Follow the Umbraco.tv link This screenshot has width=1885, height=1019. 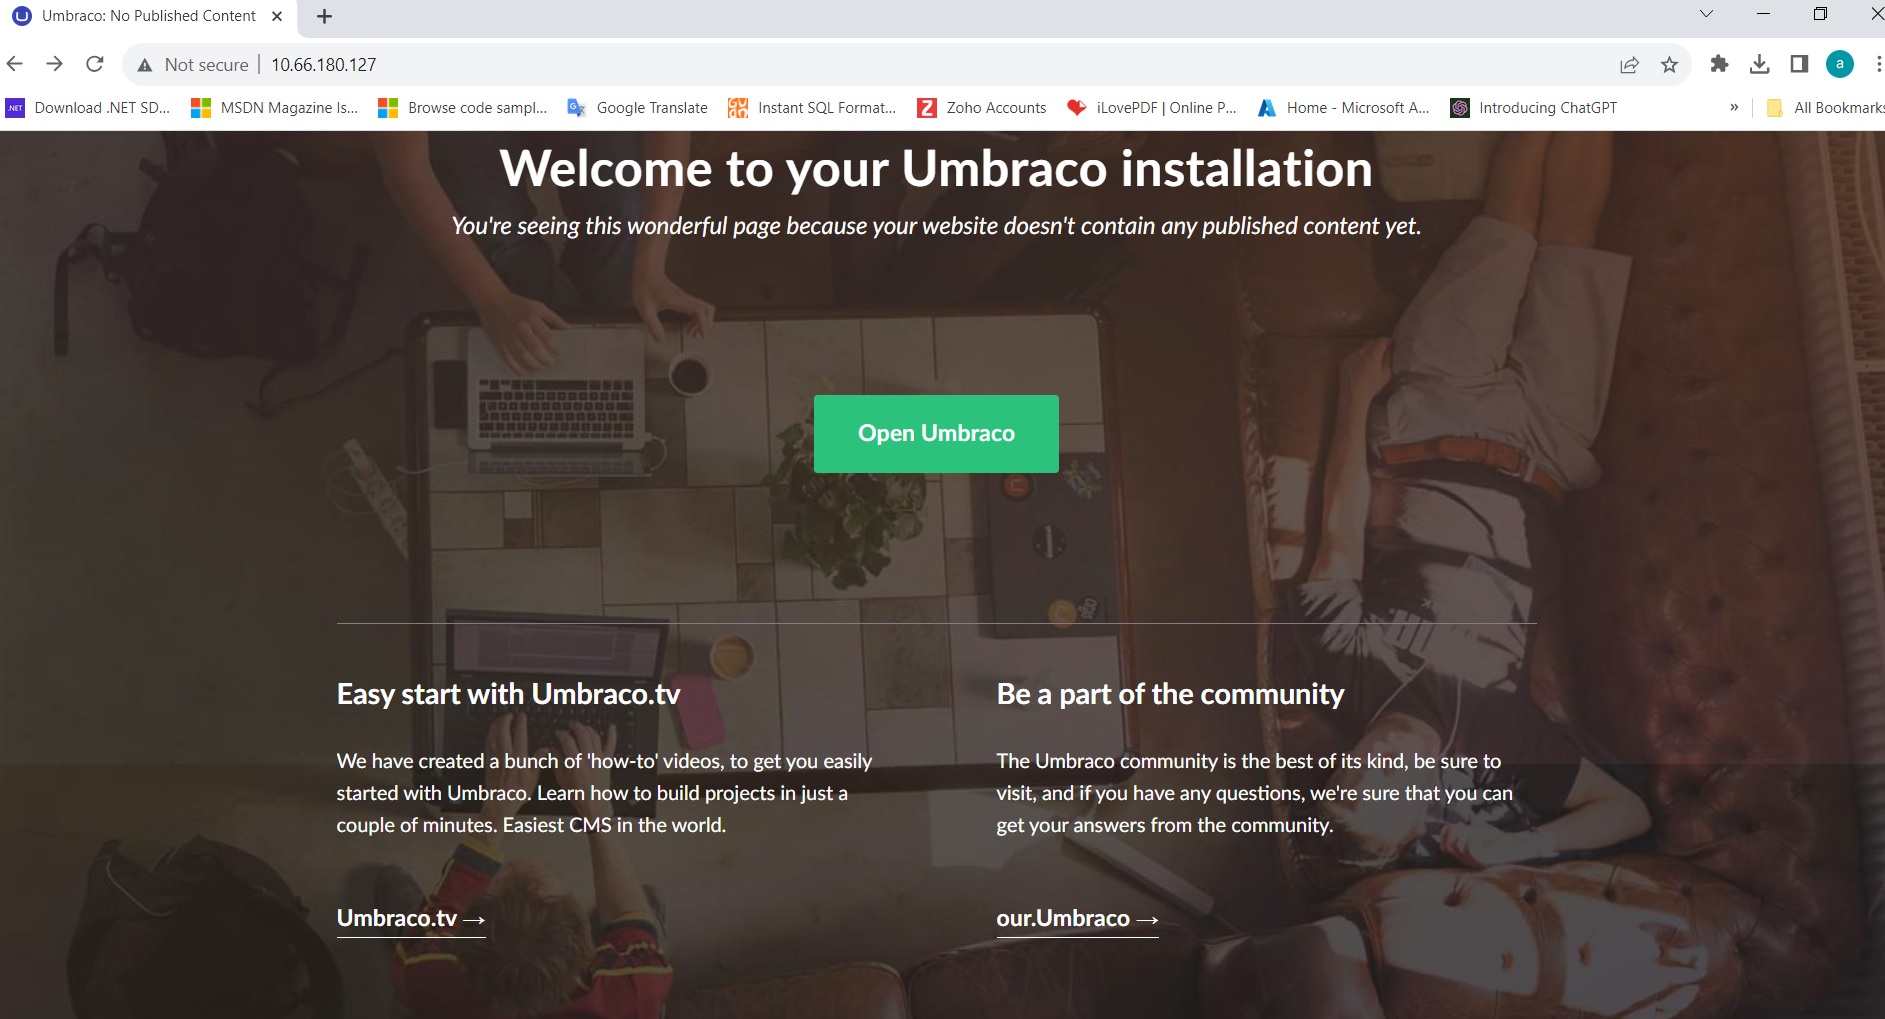[411, 918]
